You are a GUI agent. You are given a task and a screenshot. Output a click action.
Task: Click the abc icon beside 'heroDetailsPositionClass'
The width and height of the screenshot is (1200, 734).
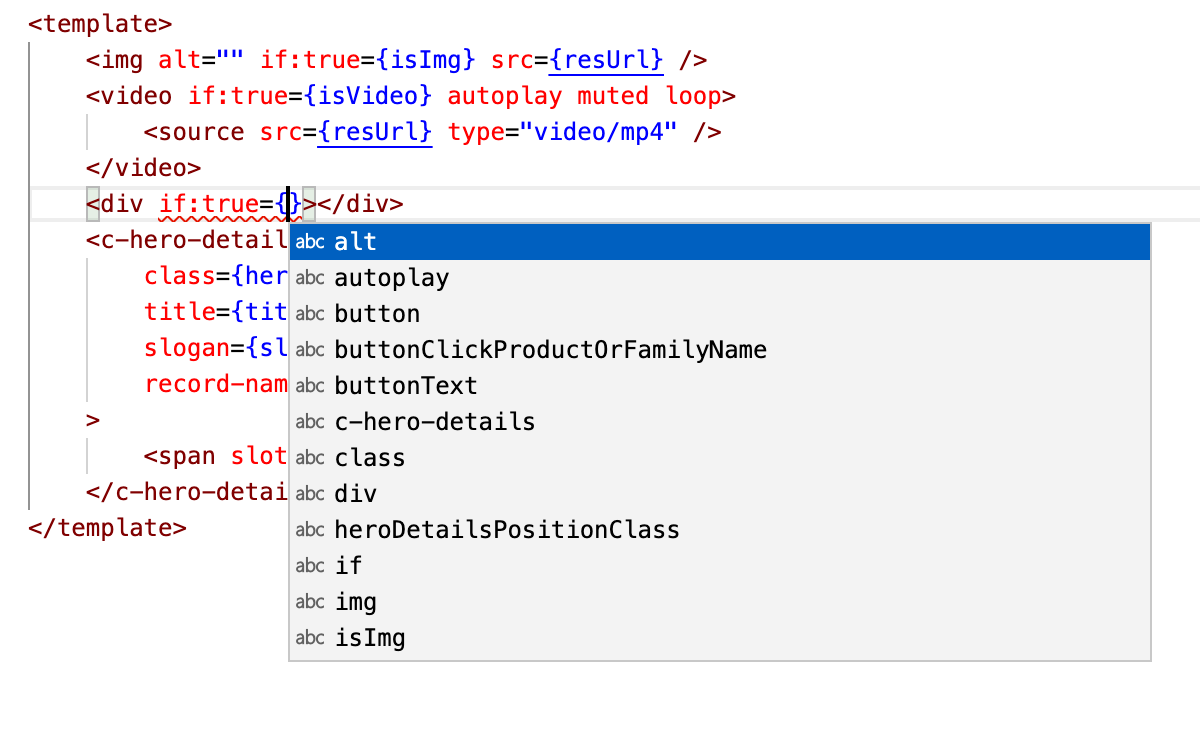coord(310,530)
